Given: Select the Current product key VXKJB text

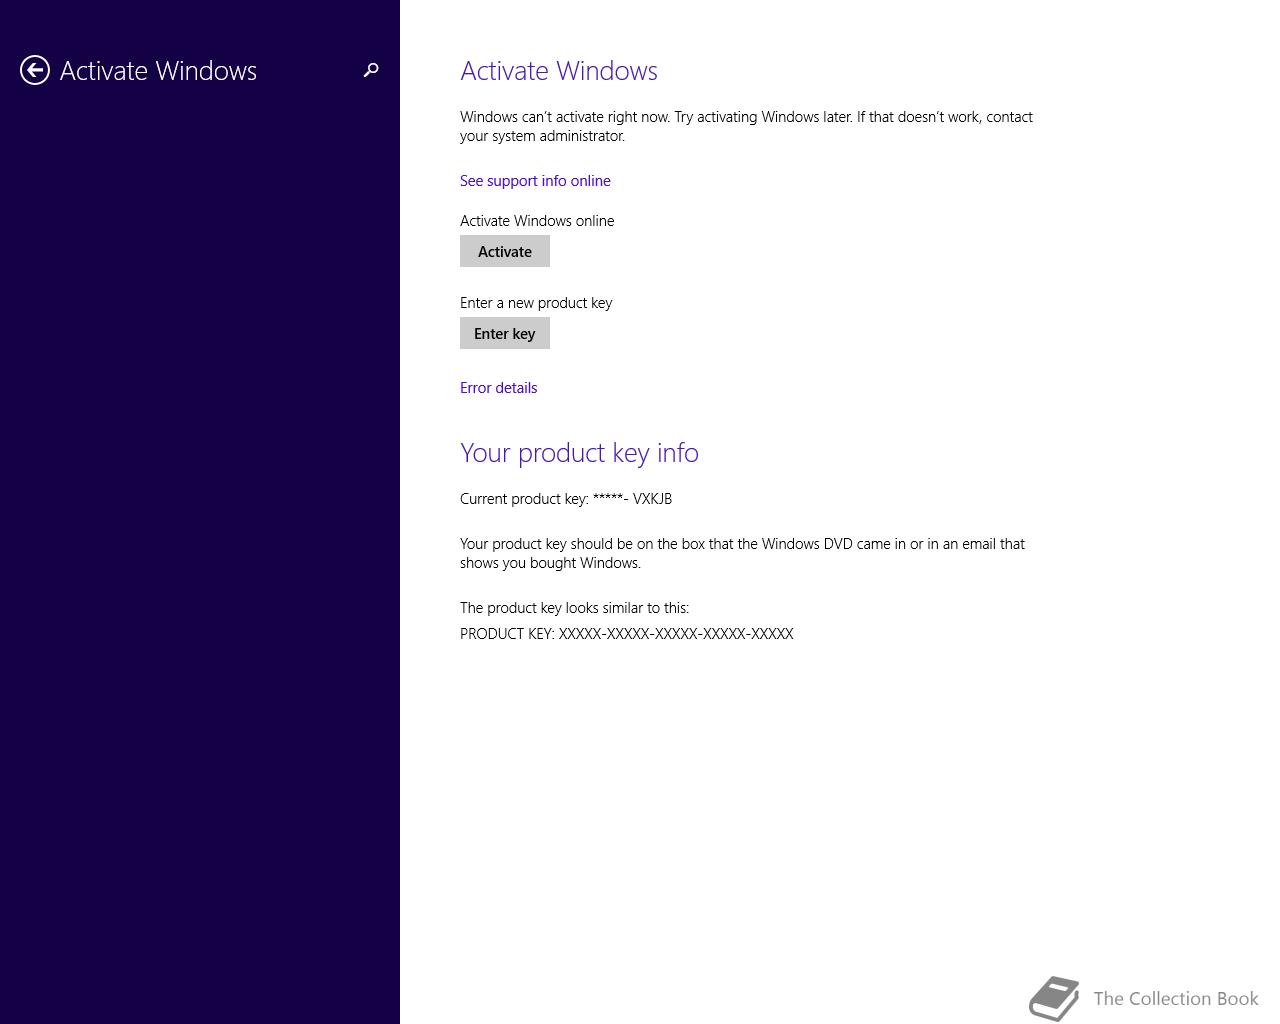Looking at the screenshot, I should pos(566,499).
